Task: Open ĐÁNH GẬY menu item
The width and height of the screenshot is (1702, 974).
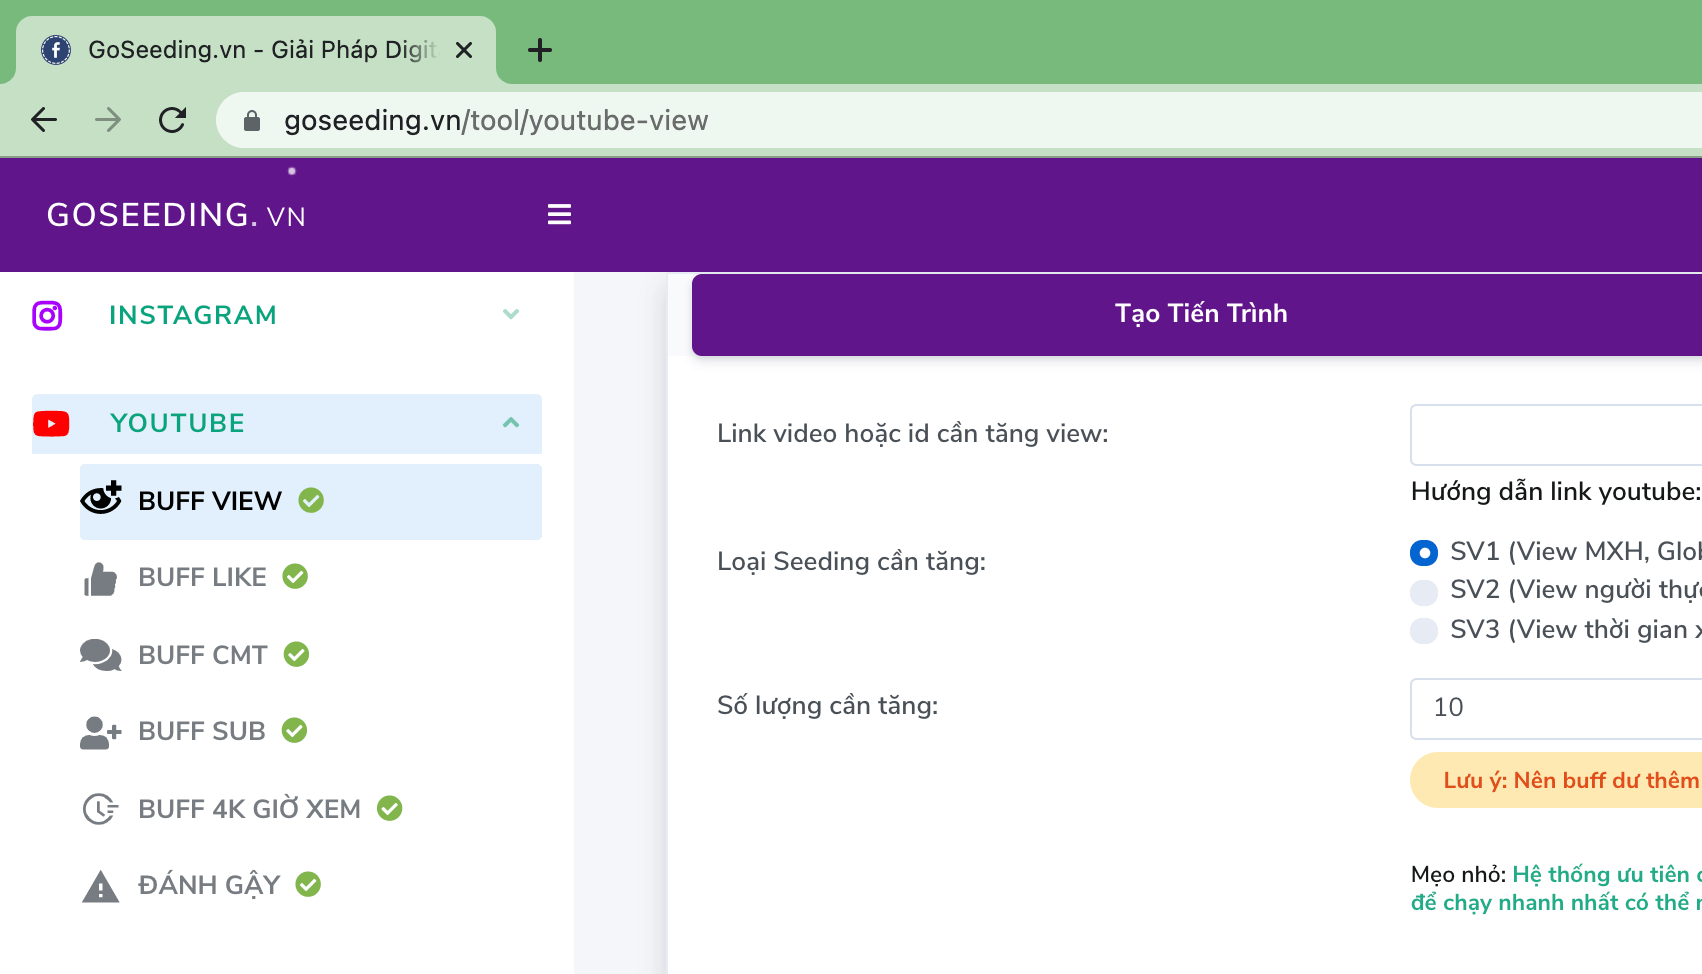Action: click(x=209, y=885)
